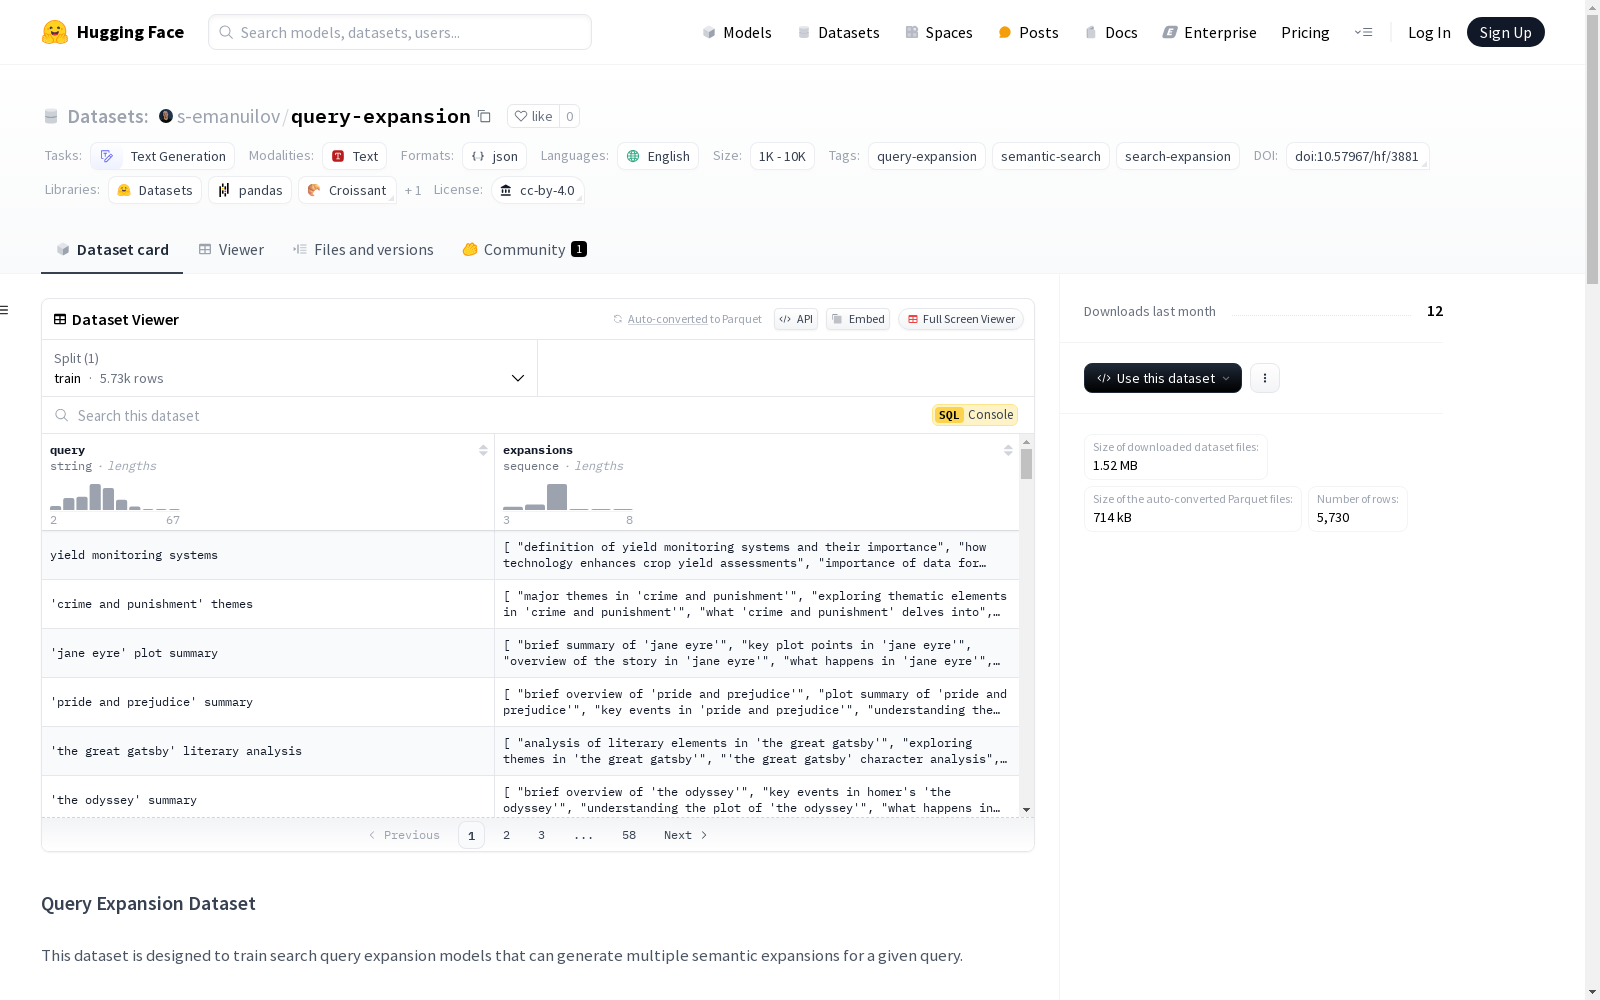Open the like count showing 0

click(570, 116)
